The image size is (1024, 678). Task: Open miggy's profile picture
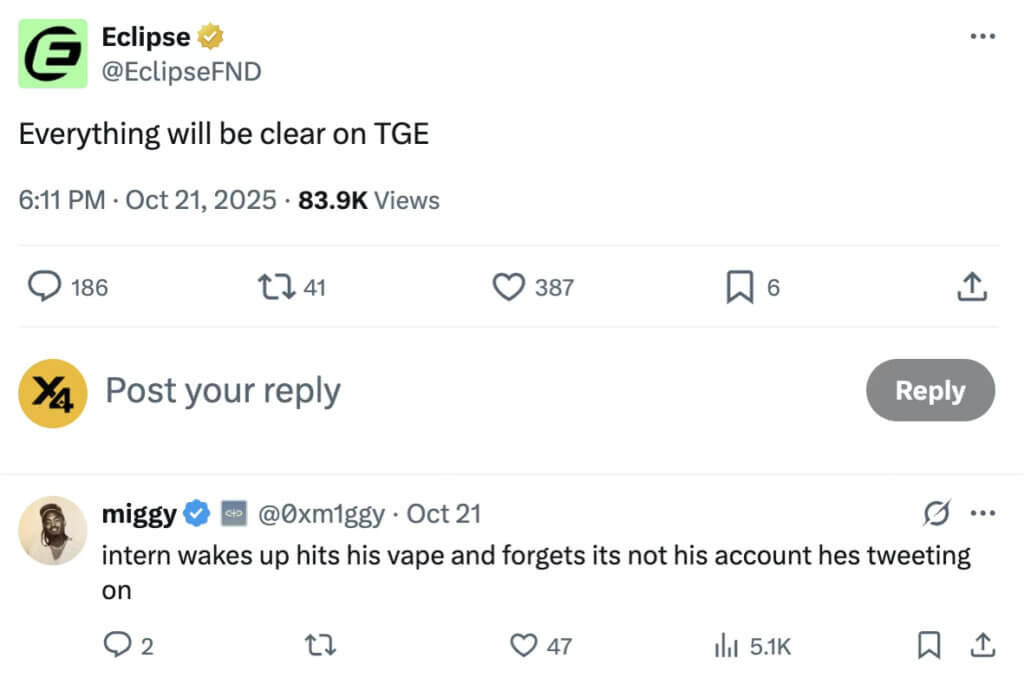(x=53, y=529)
